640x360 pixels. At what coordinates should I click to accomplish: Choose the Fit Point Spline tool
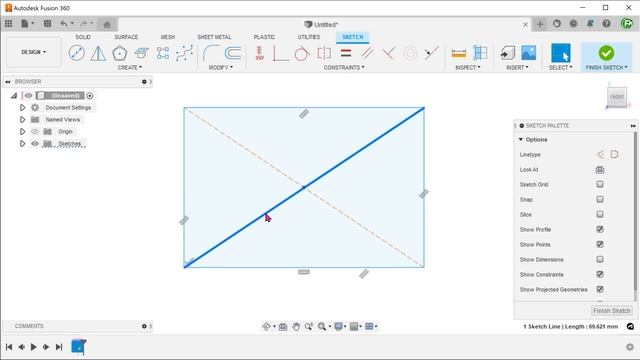[x=184, y=53]
